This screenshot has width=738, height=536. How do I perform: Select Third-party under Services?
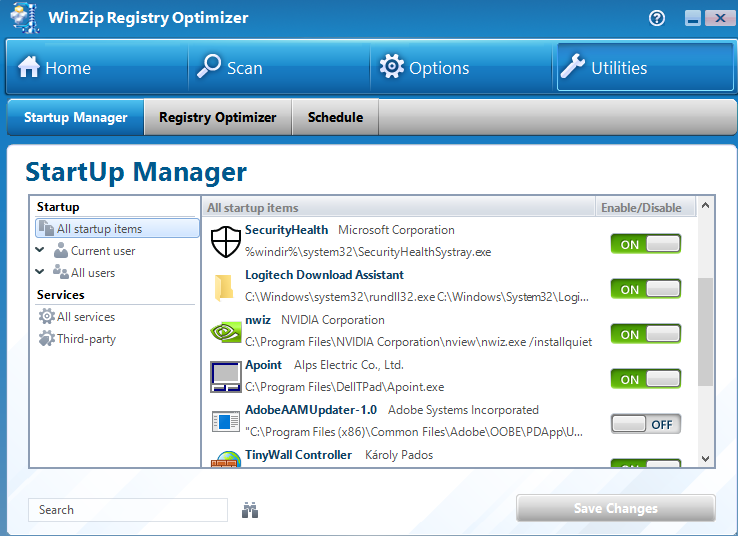point(86,339)
